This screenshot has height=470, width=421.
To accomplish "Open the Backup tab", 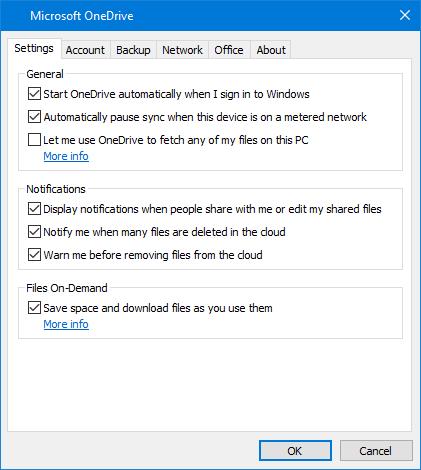I will point(133,50).
